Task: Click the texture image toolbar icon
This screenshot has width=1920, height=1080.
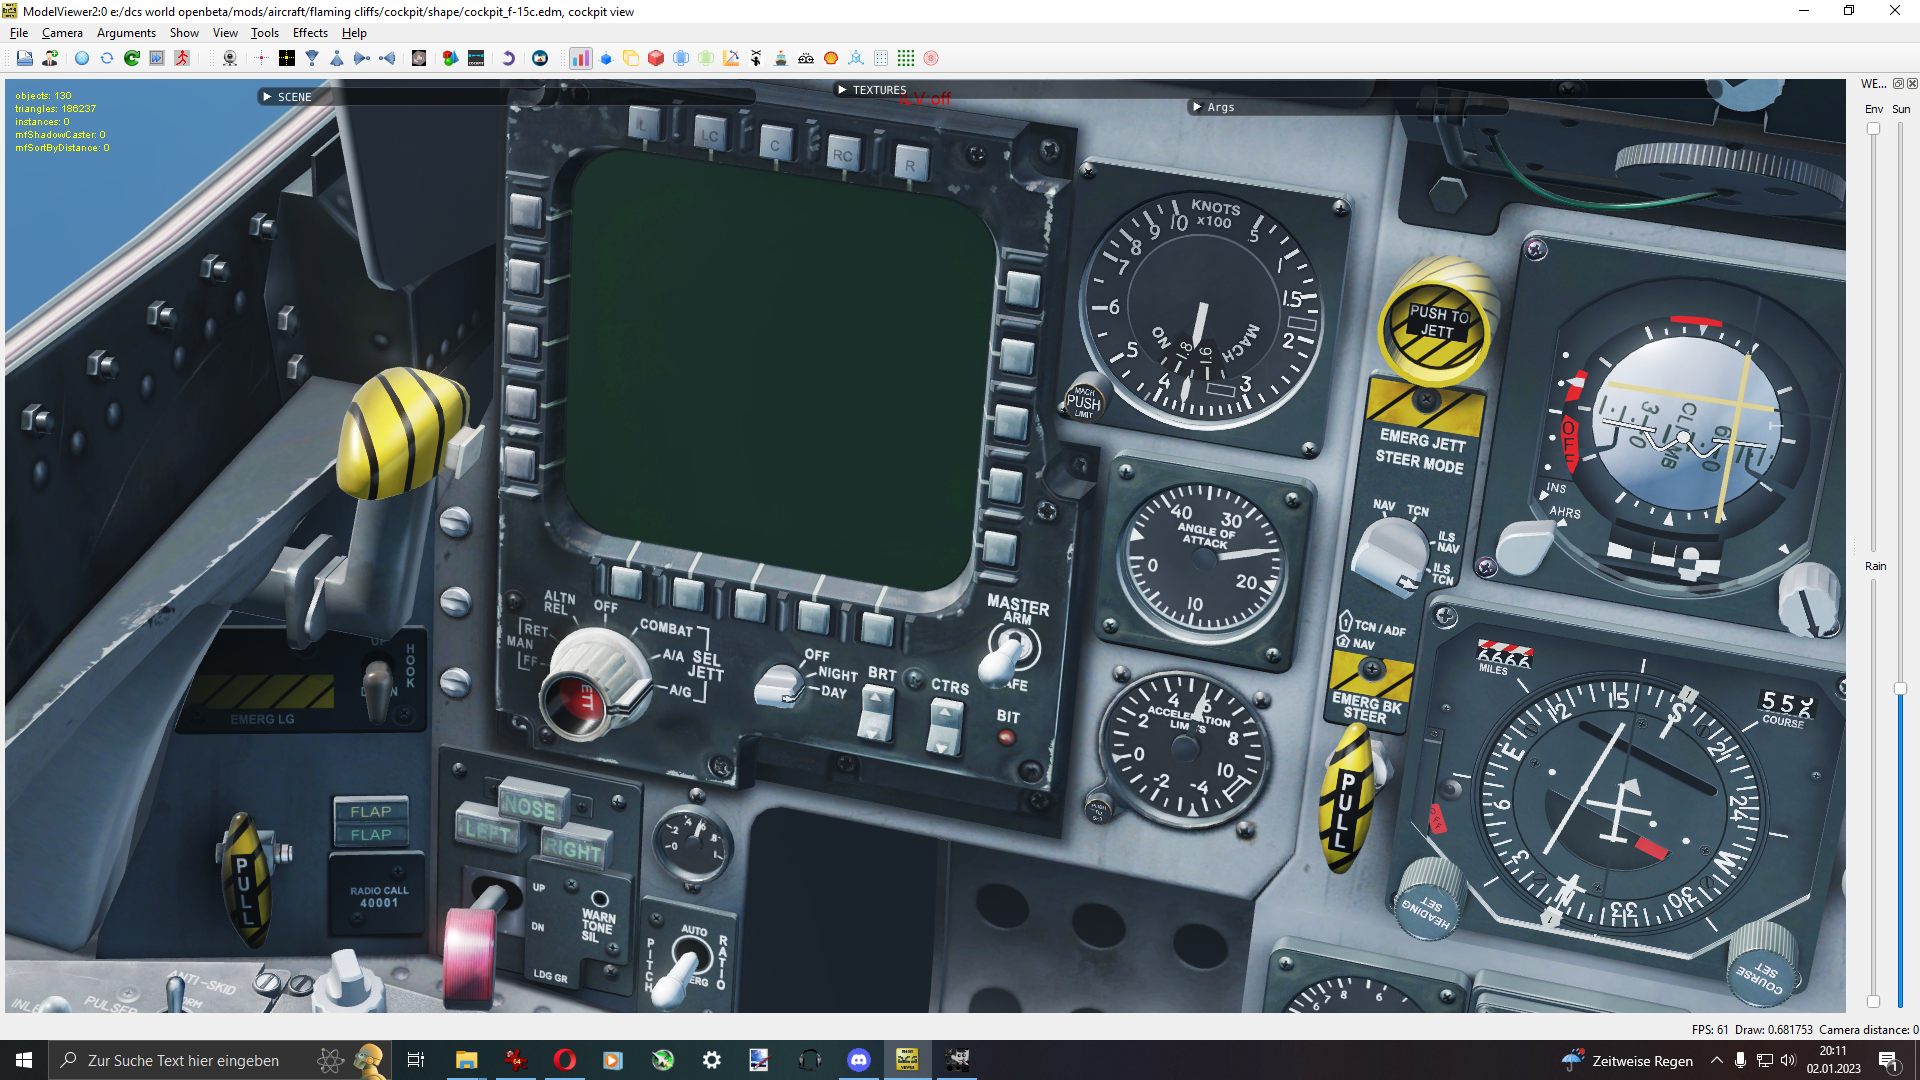Action: [419, 58]
